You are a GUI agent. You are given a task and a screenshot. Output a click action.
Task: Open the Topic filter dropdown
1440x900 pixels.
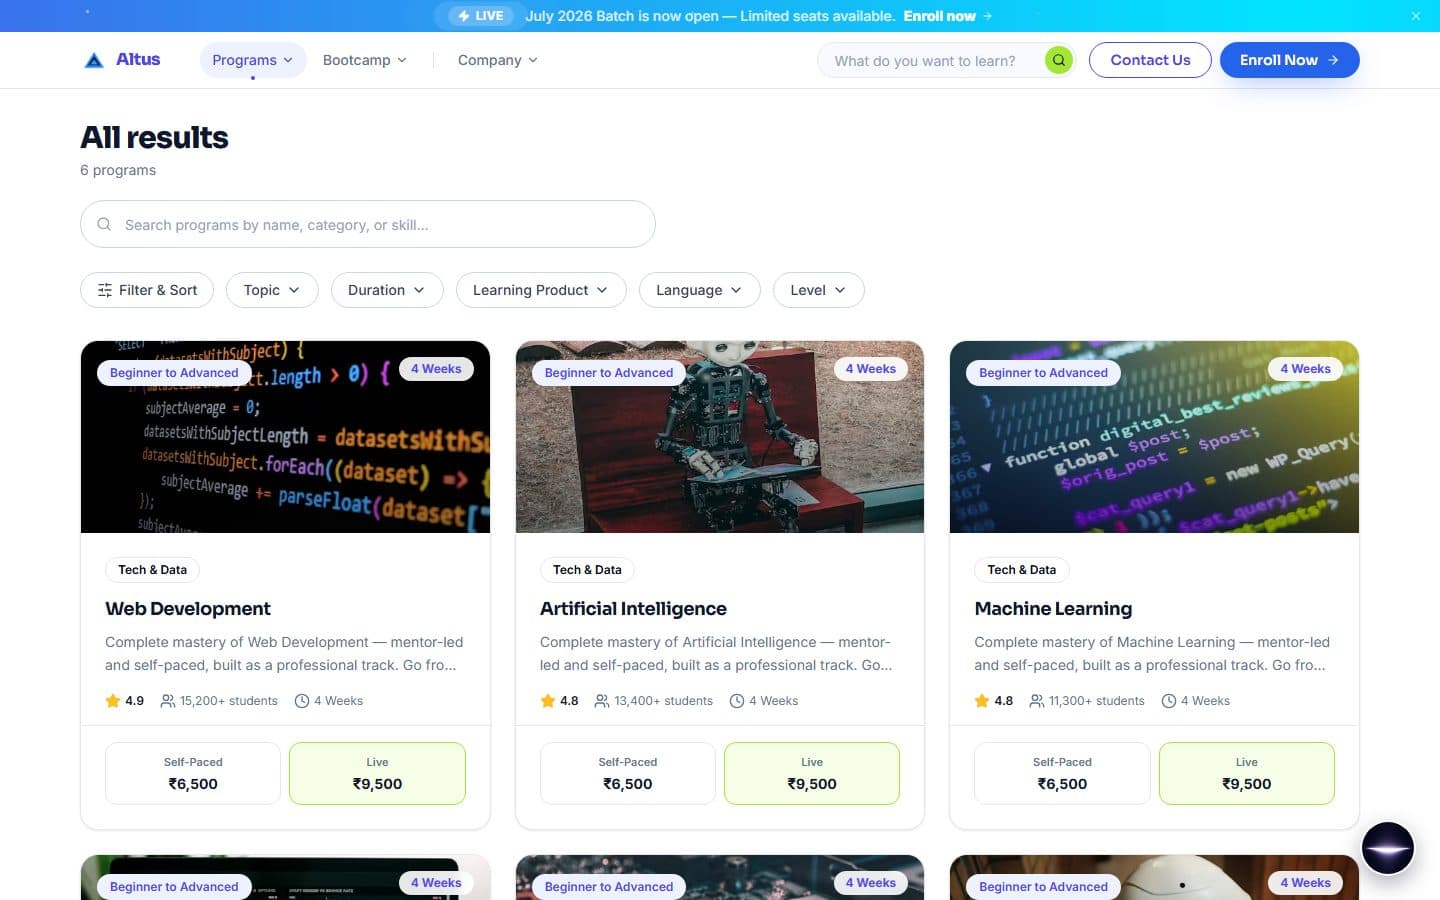[x=272, y=290]
